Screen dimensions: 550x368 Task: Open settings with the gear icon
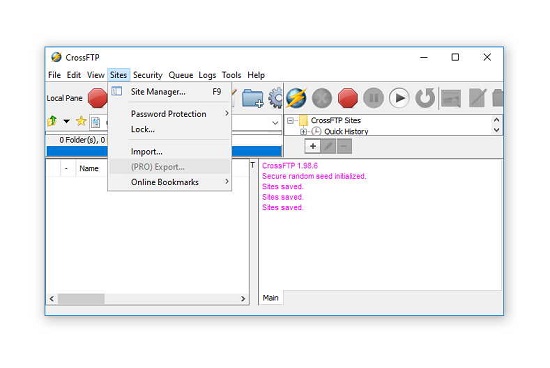click(276, 98)
